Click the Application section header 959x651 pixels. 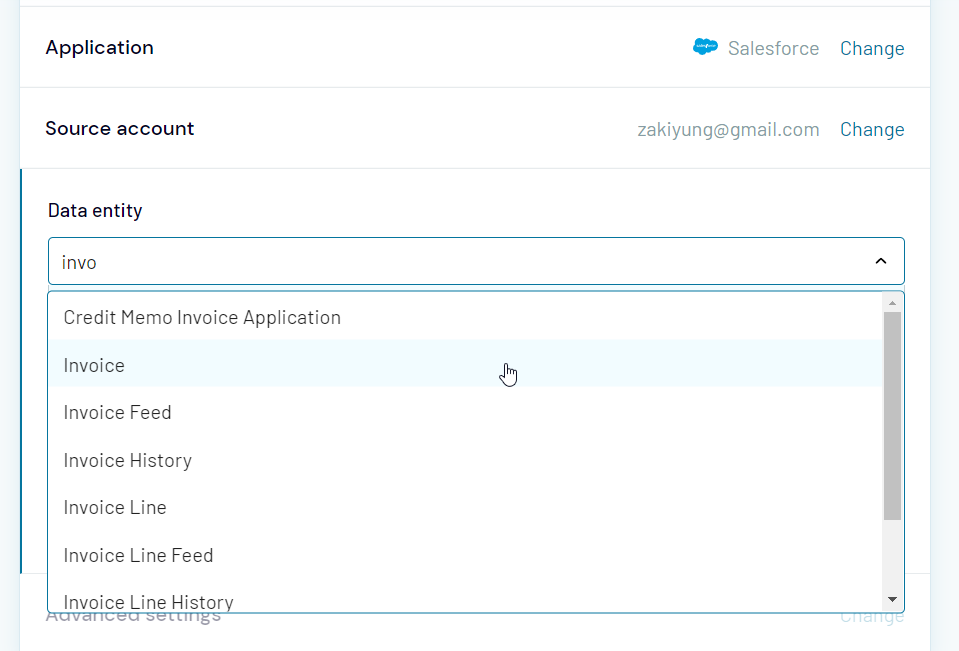[99, 47]
